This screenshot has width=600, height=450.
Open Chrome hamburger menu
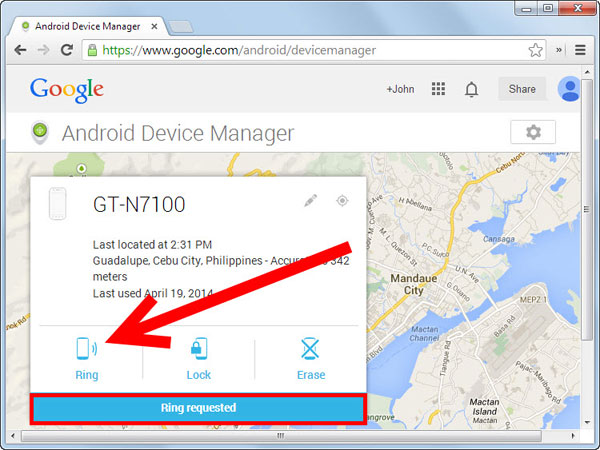click(580, 50)
